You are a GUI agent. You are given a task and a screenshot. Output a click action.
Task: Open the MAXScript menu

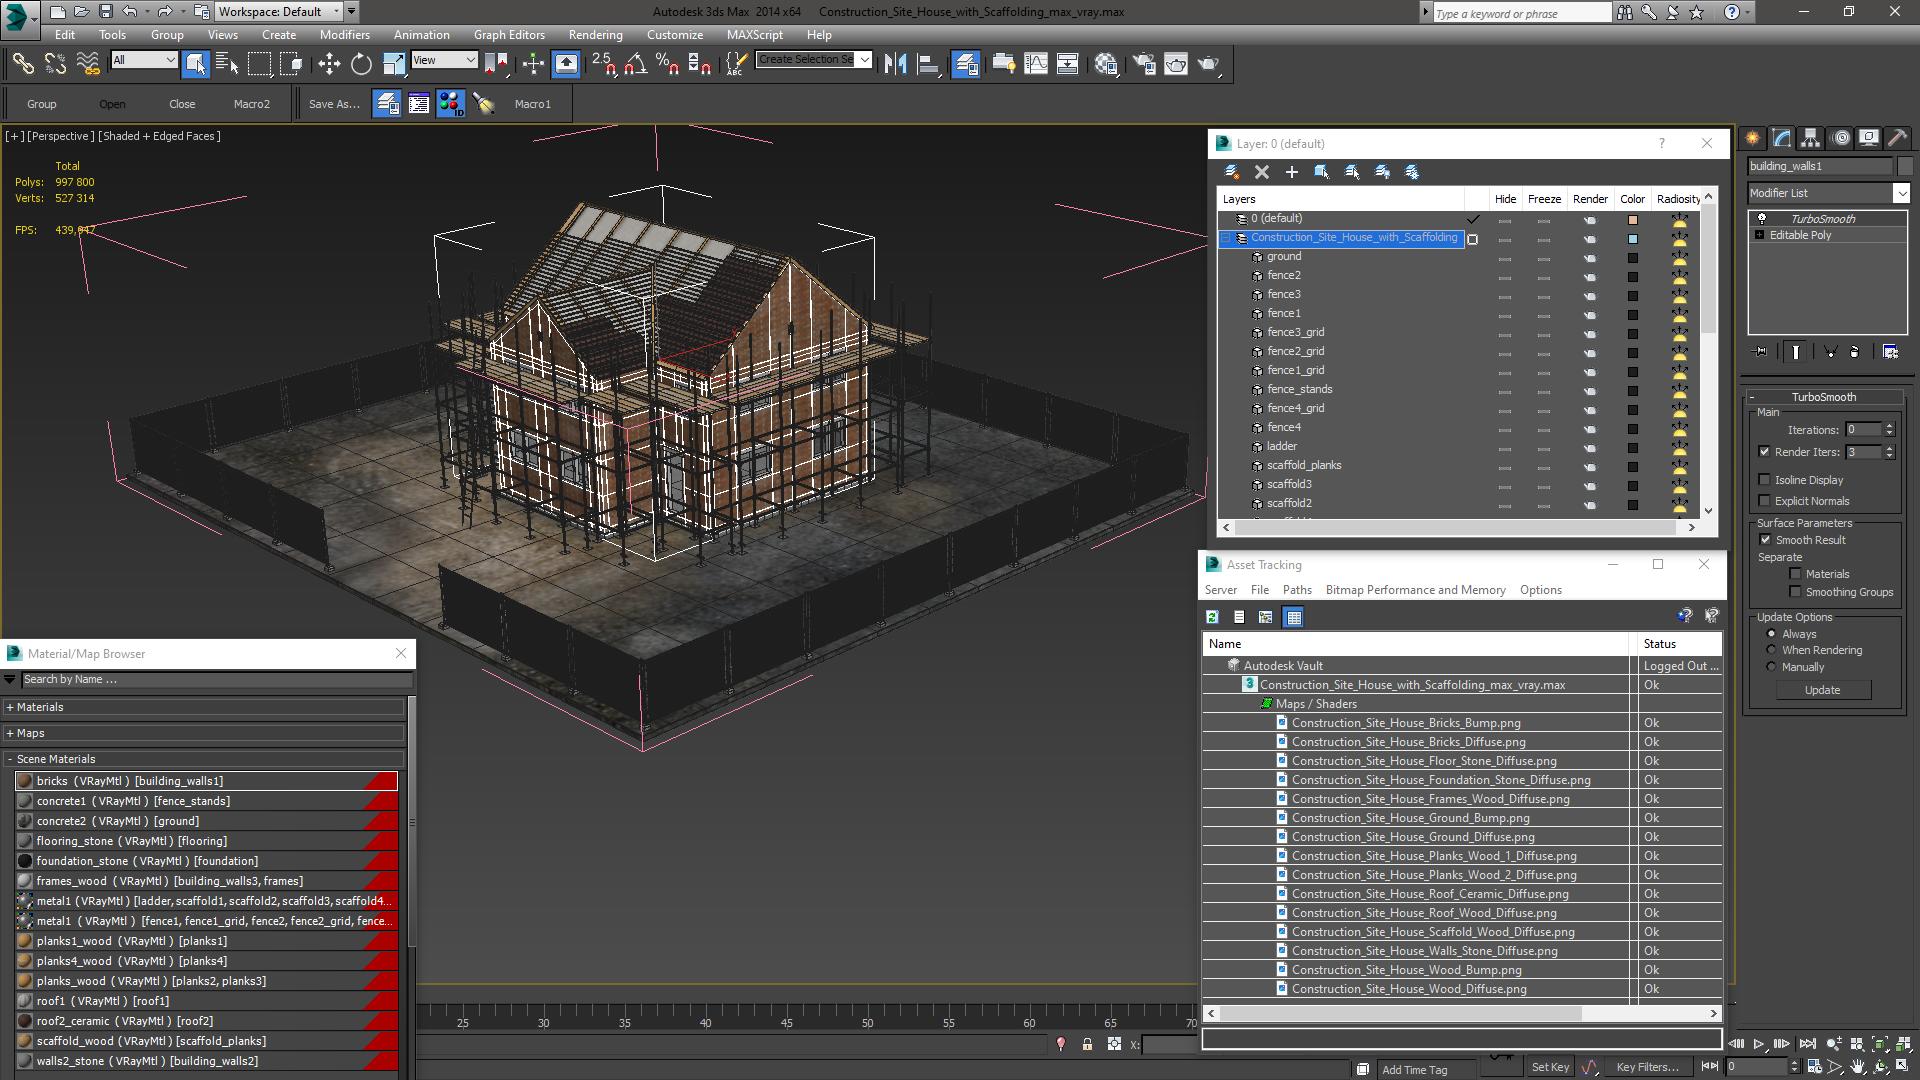pyautogui.click(x=754, y=34)
